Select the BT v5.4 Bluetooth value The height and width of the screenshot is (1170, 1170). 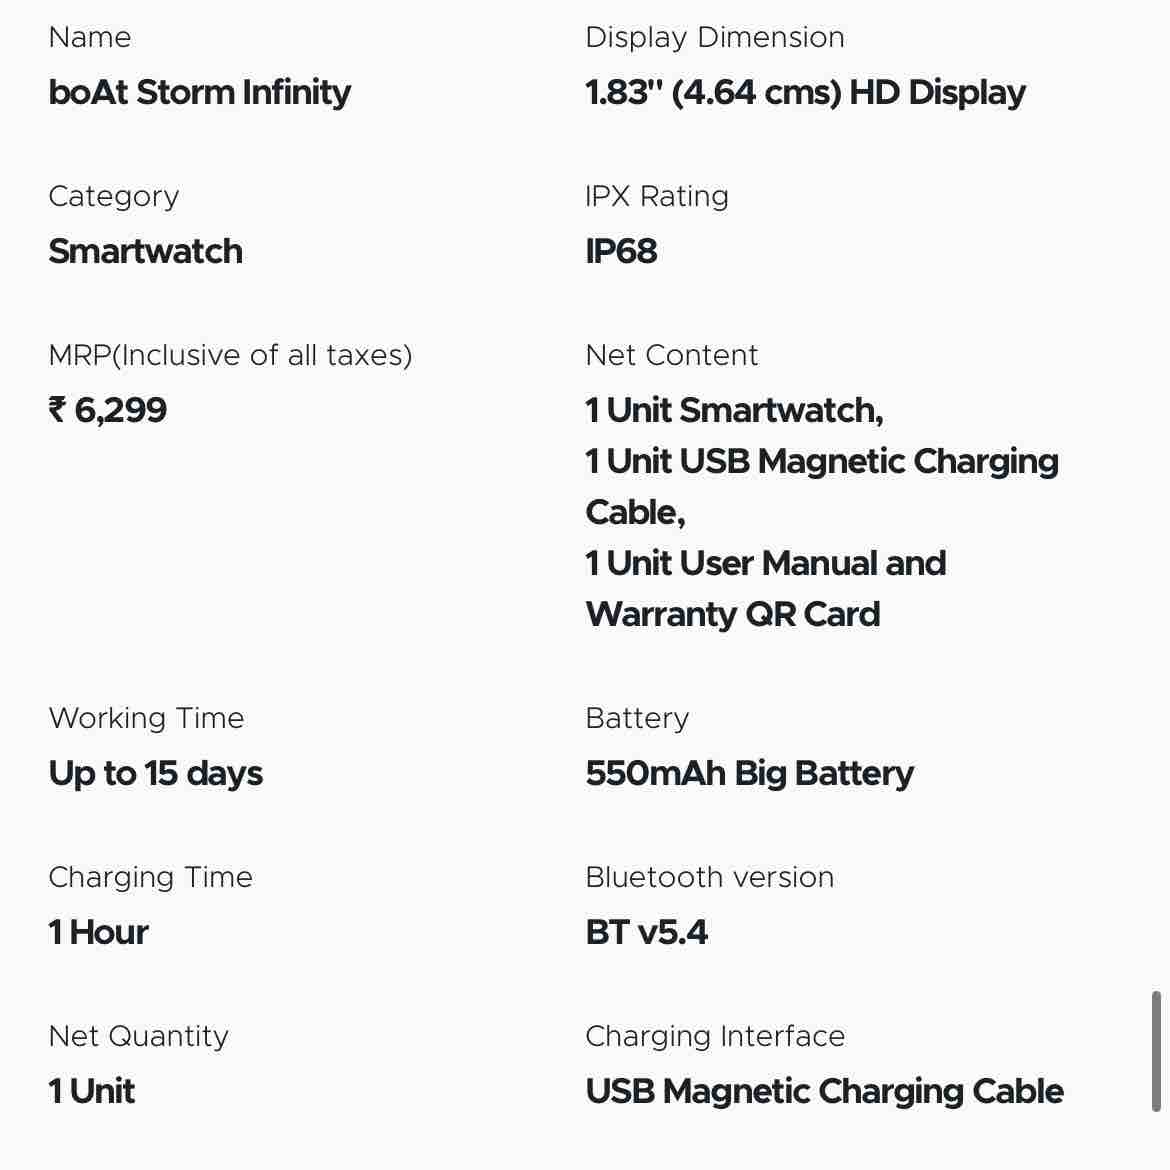tap(646, 932)
